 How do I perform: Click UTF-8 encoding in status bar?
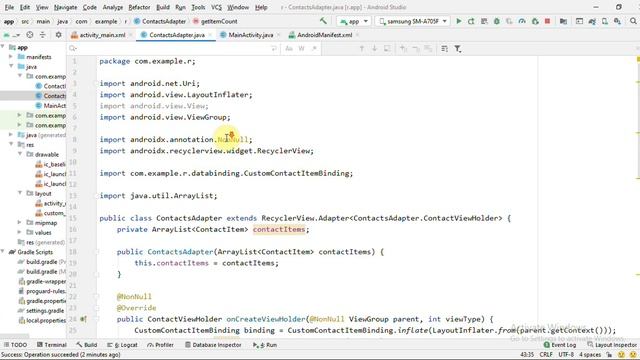point(566,354)
